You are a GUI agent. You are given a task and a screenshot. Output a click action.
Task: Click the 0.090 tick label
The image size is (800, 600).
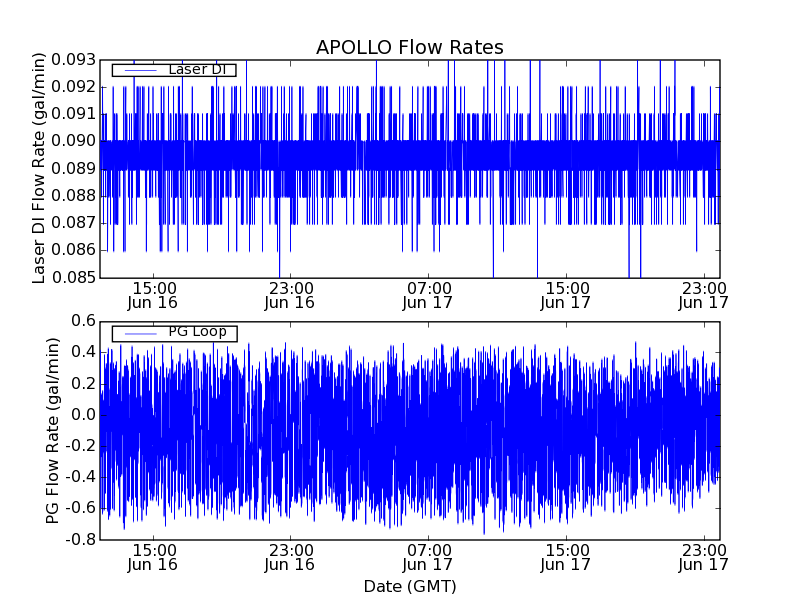point(73,141)
